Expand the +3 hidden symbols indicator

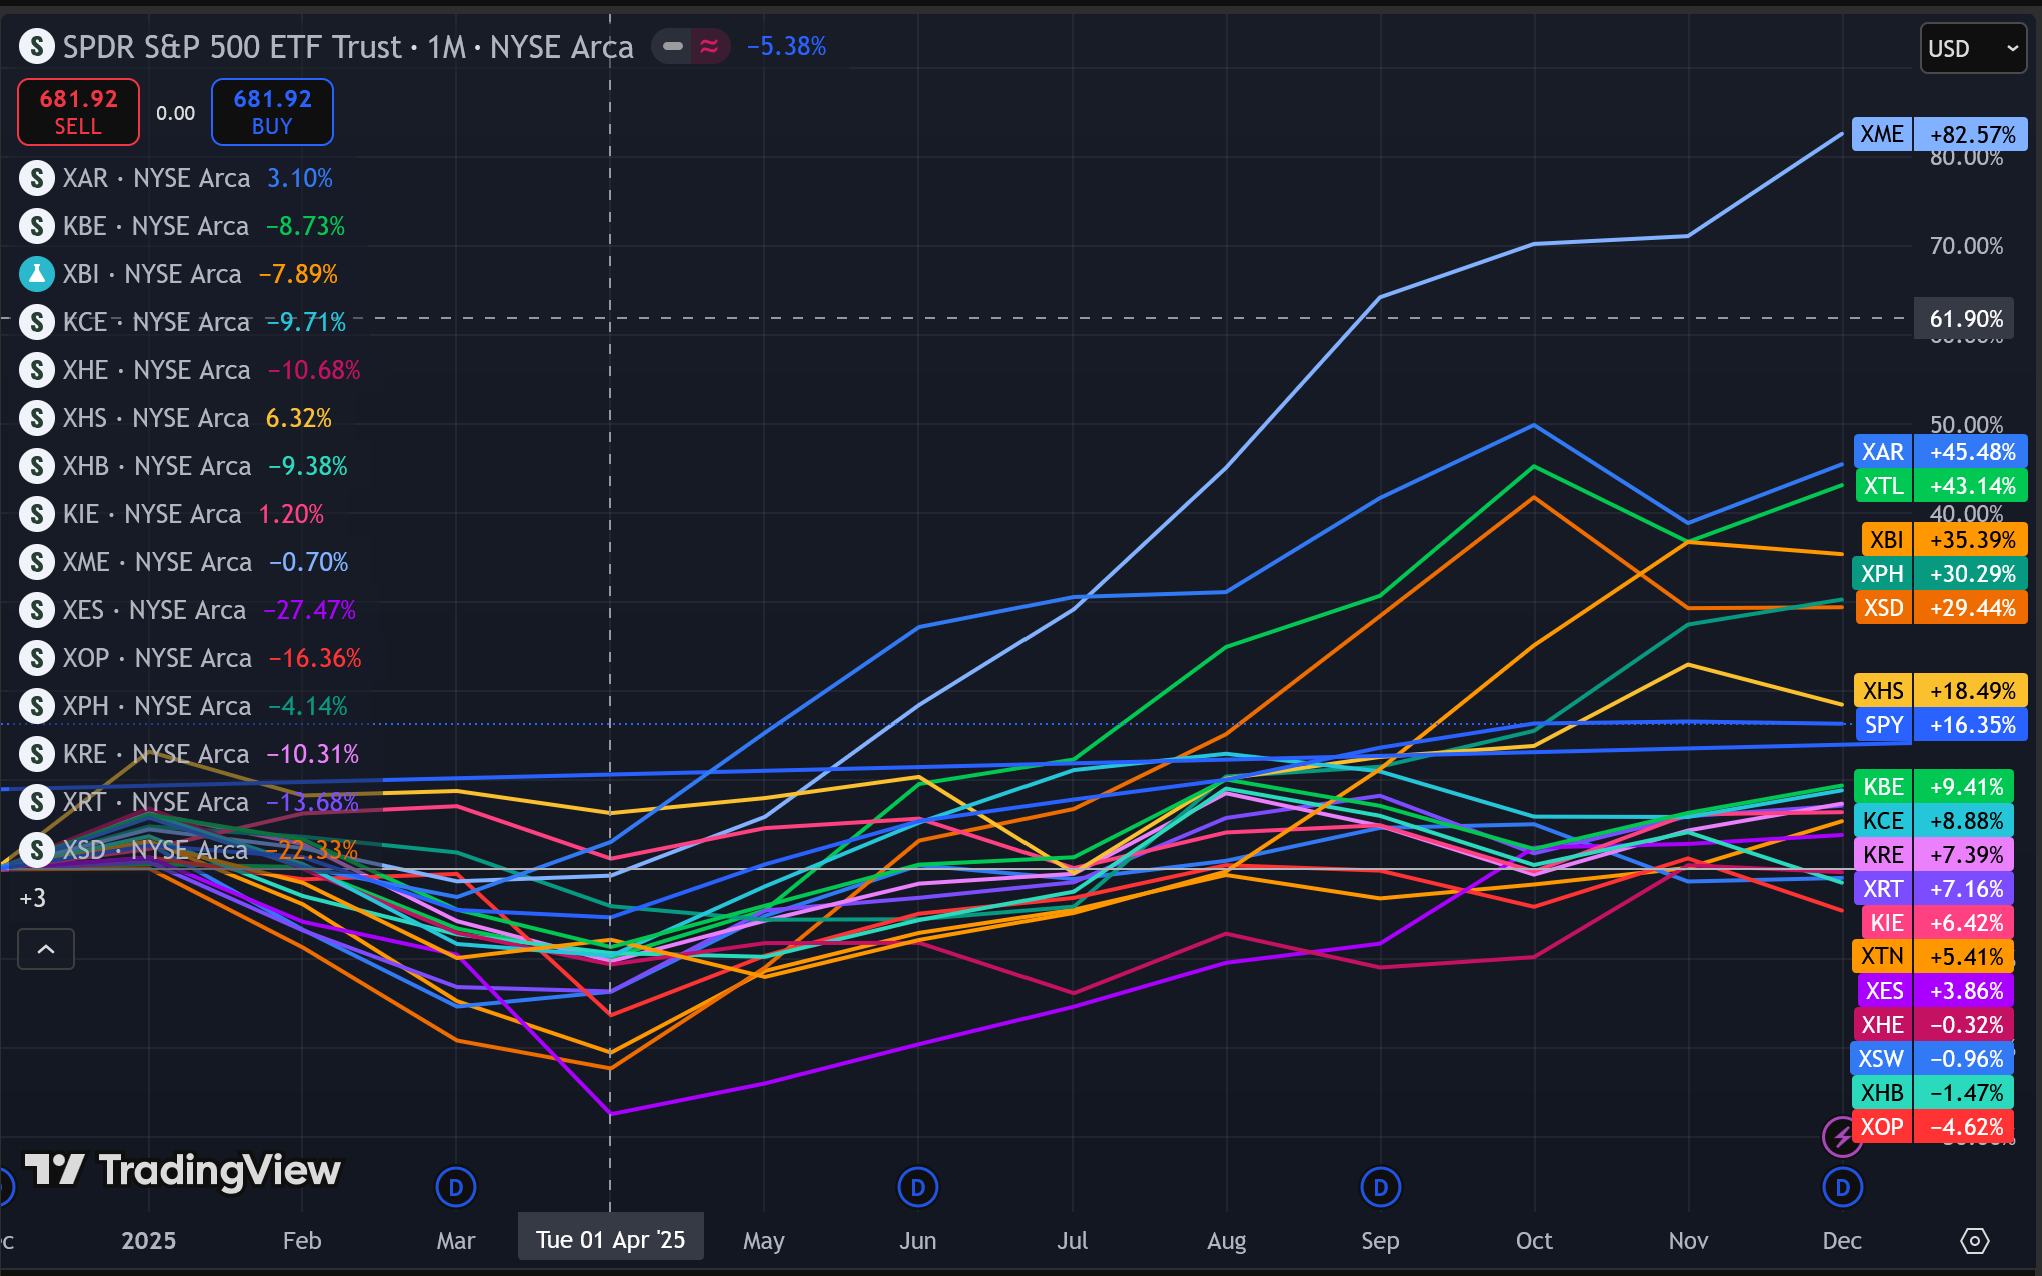(32, 898)
